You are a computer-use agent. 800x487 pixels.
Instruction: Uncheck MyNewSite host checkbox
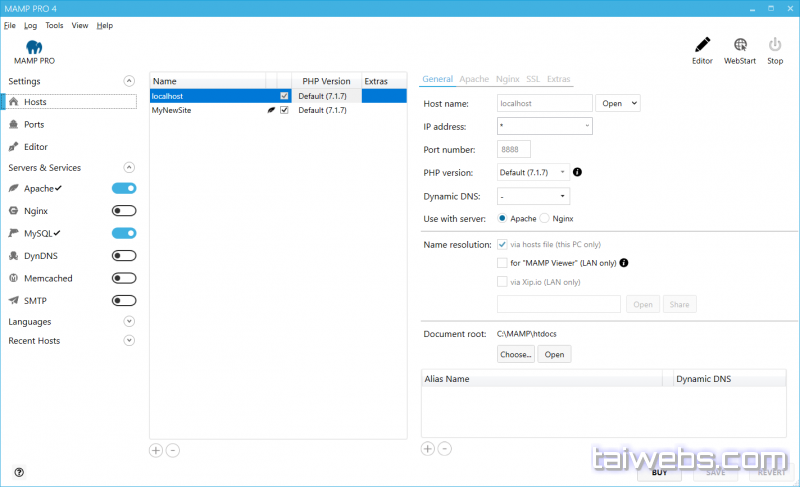[x=284, y=110]
